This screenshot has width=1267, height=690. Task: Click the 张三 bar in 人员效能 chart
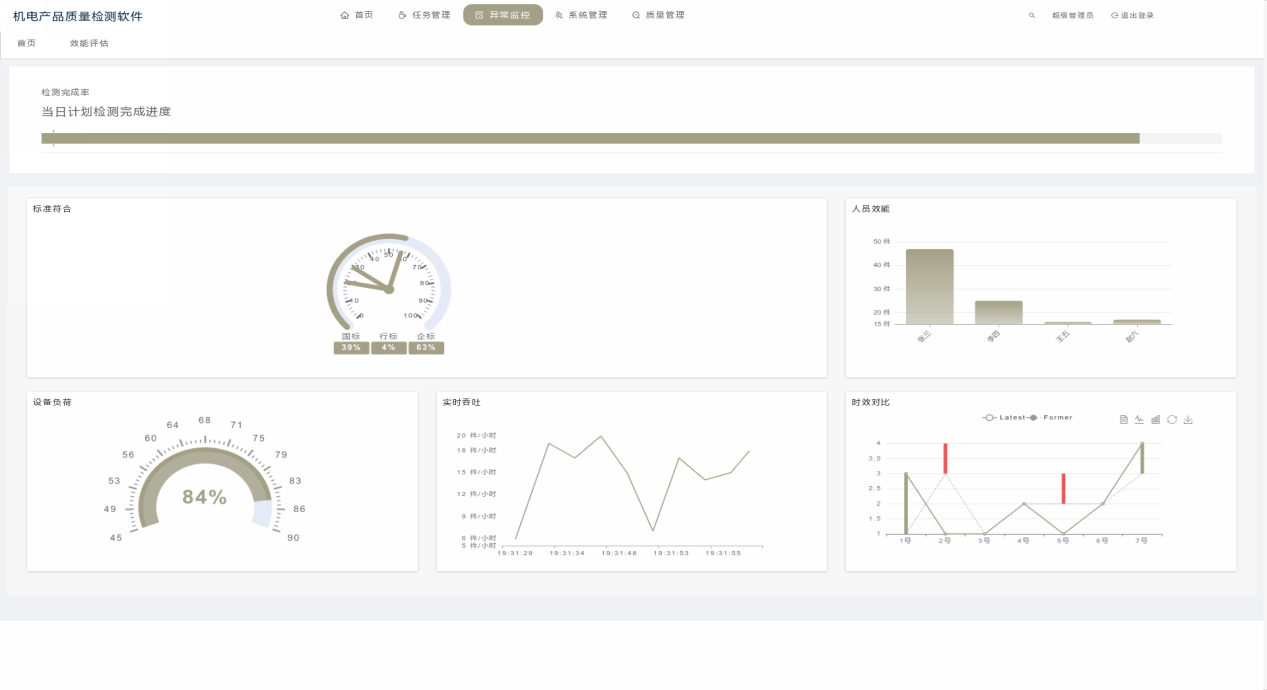pos(929,286)
